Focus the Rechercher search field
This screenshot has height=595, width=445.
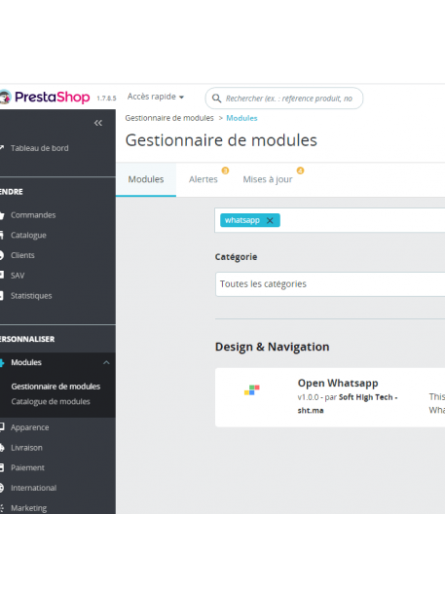tap(289, 98)
